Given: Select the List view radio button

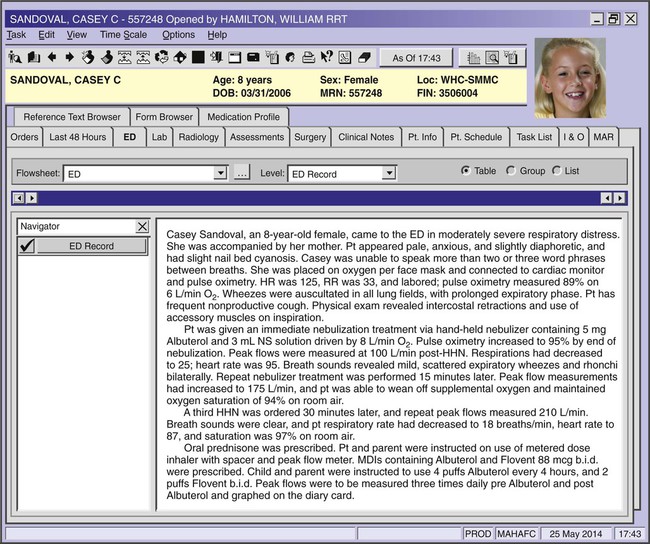Looking at the screenshot, I should [557, 171].
